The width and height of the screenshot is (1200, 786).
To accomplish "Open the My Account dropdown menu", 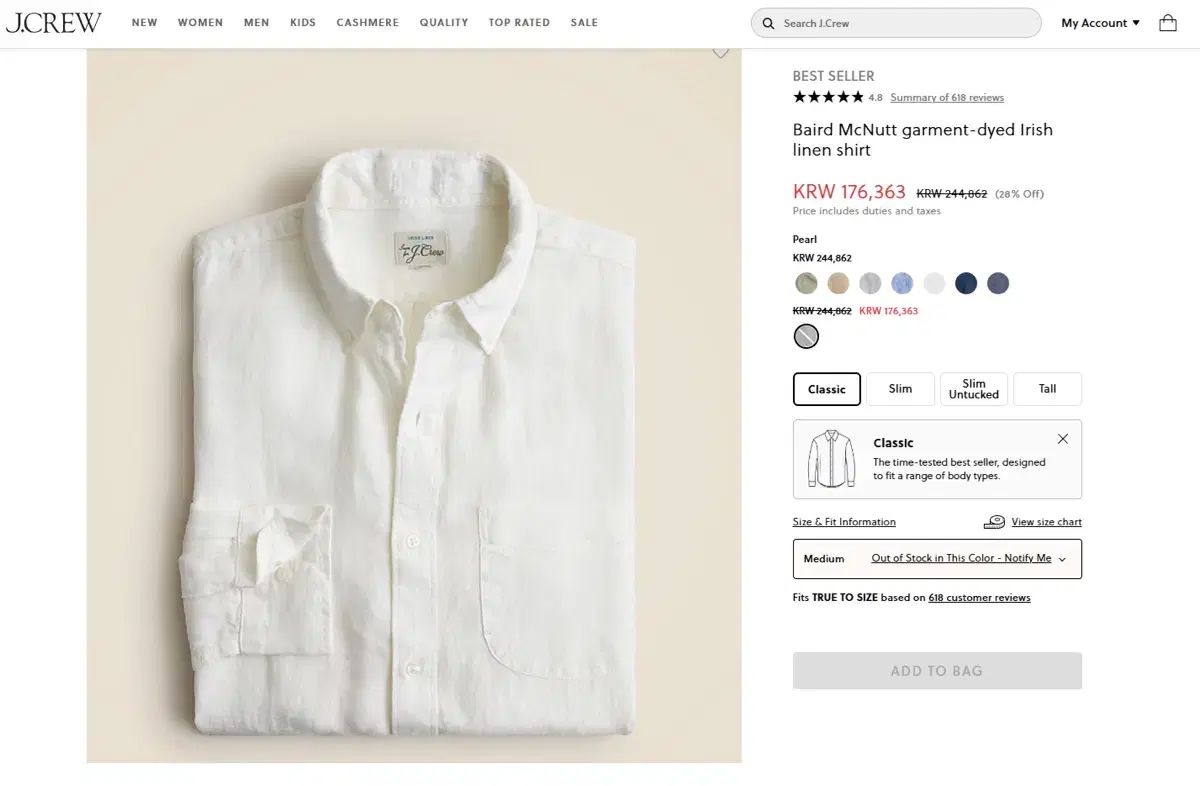I will pyautogui.click(x=1100, y=22).
